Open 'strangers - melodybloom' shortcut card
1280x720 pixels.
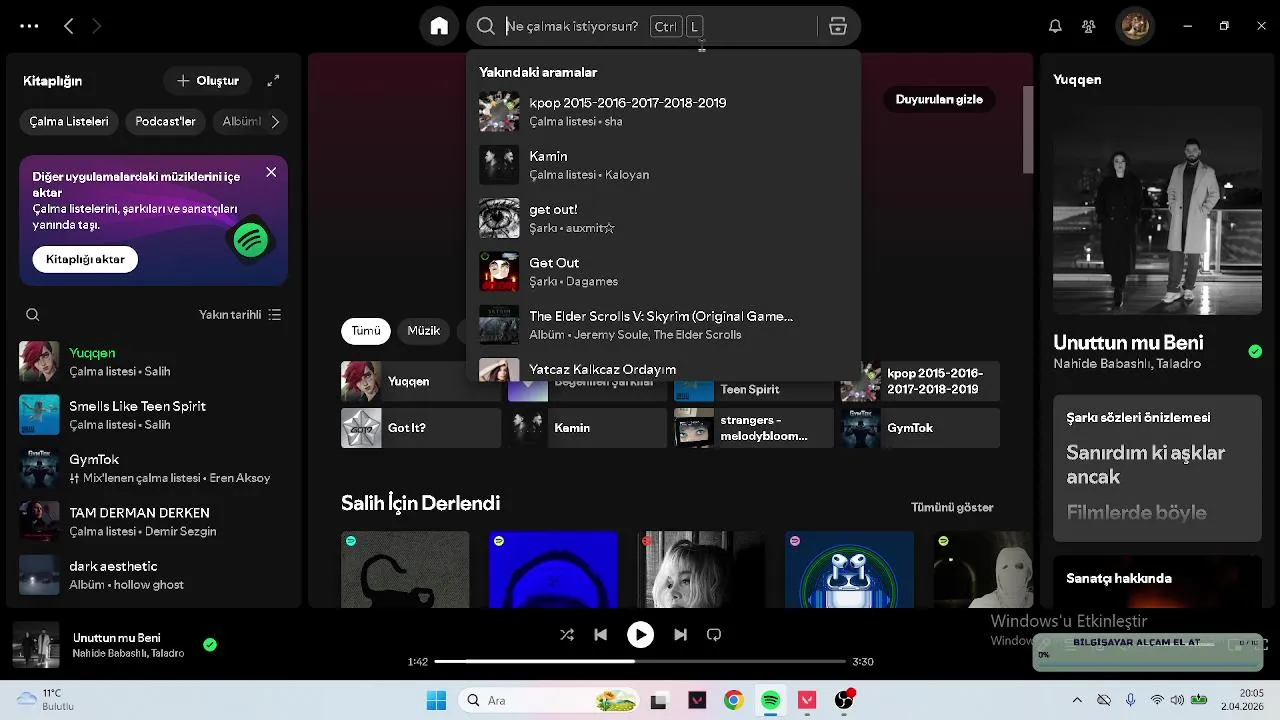[x=753, y=428]
